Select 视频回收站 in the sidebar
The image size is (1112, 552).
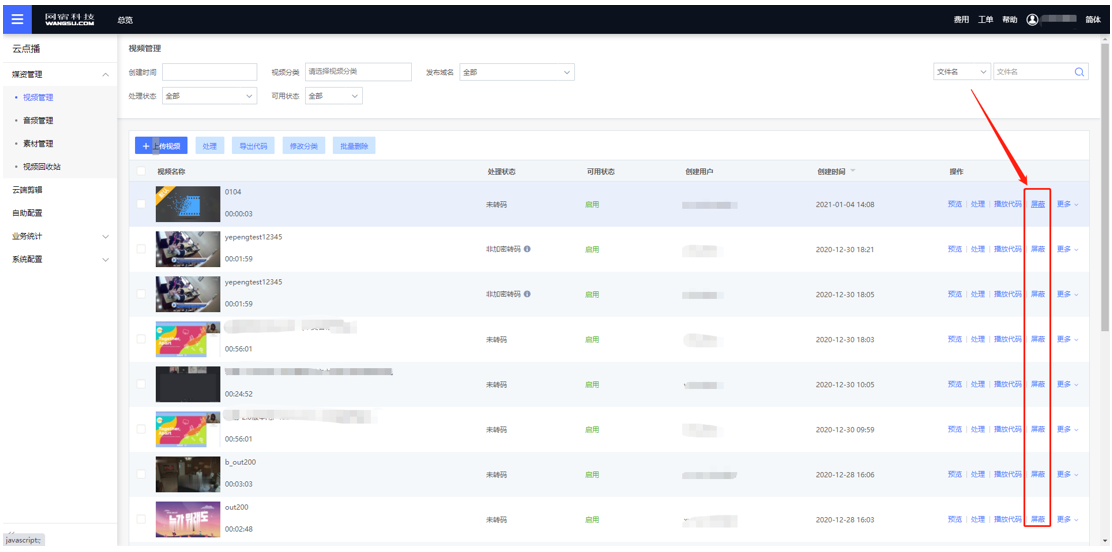pyautogui.click(x=43, y=167)
